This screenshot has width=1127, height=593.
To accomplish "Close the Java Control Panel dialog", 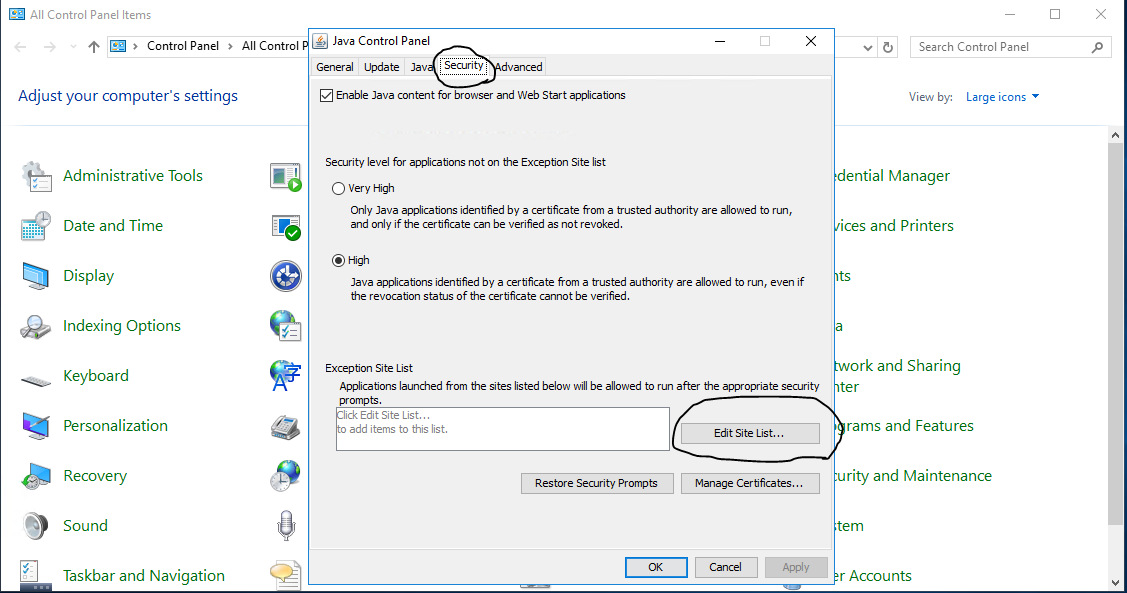I will pyautogui.click(x=811, y=41).
